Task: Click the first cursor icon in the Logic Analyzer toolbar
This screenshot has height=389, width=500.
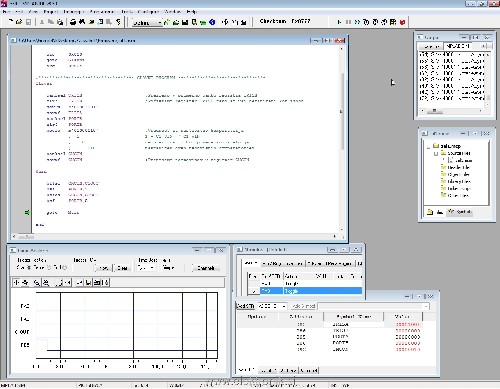Action: coord(16,283)
